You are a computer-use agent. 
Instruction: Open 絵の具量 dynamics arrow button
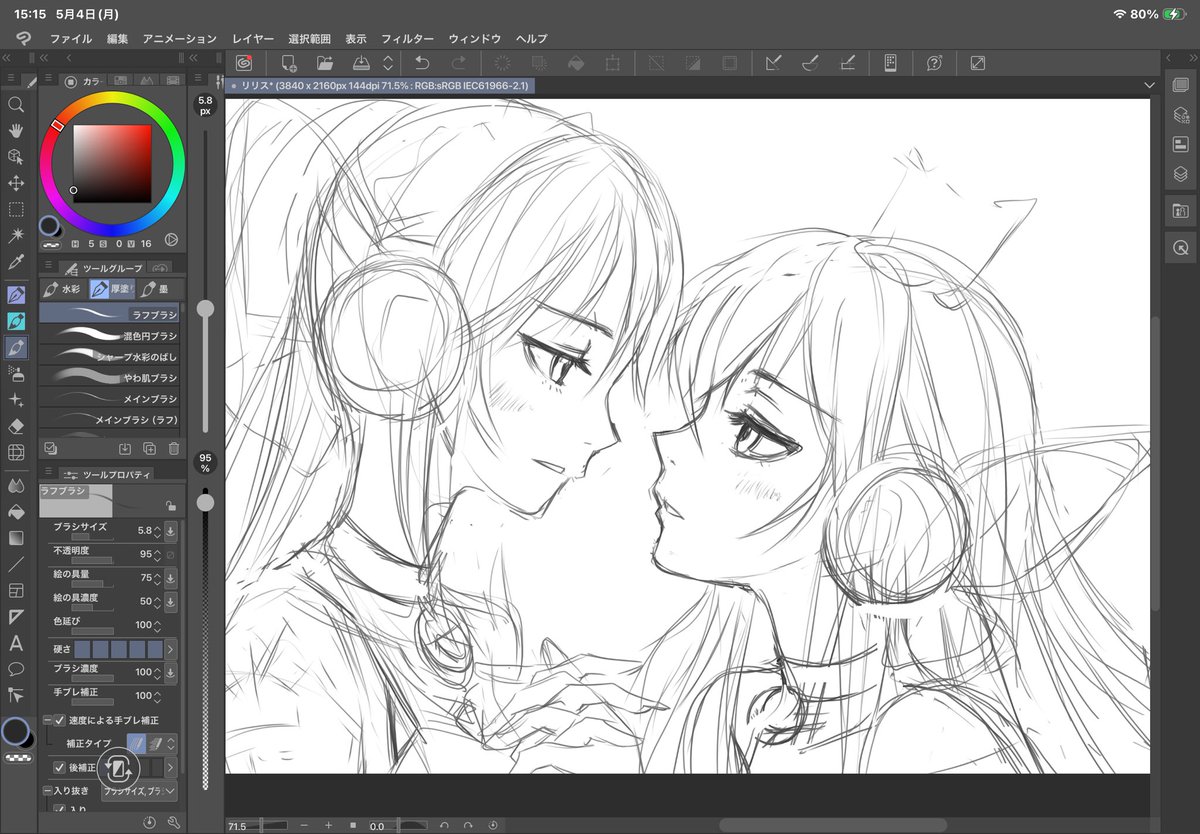click(x=170, y=578)
